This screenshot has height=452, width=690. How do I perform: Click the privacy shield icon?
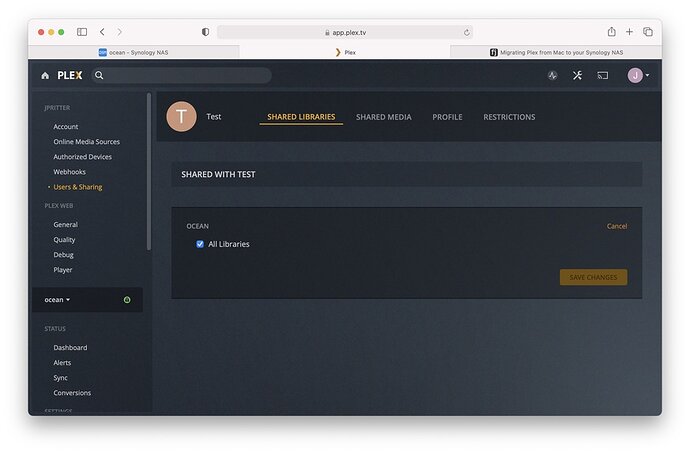point(205,32)
